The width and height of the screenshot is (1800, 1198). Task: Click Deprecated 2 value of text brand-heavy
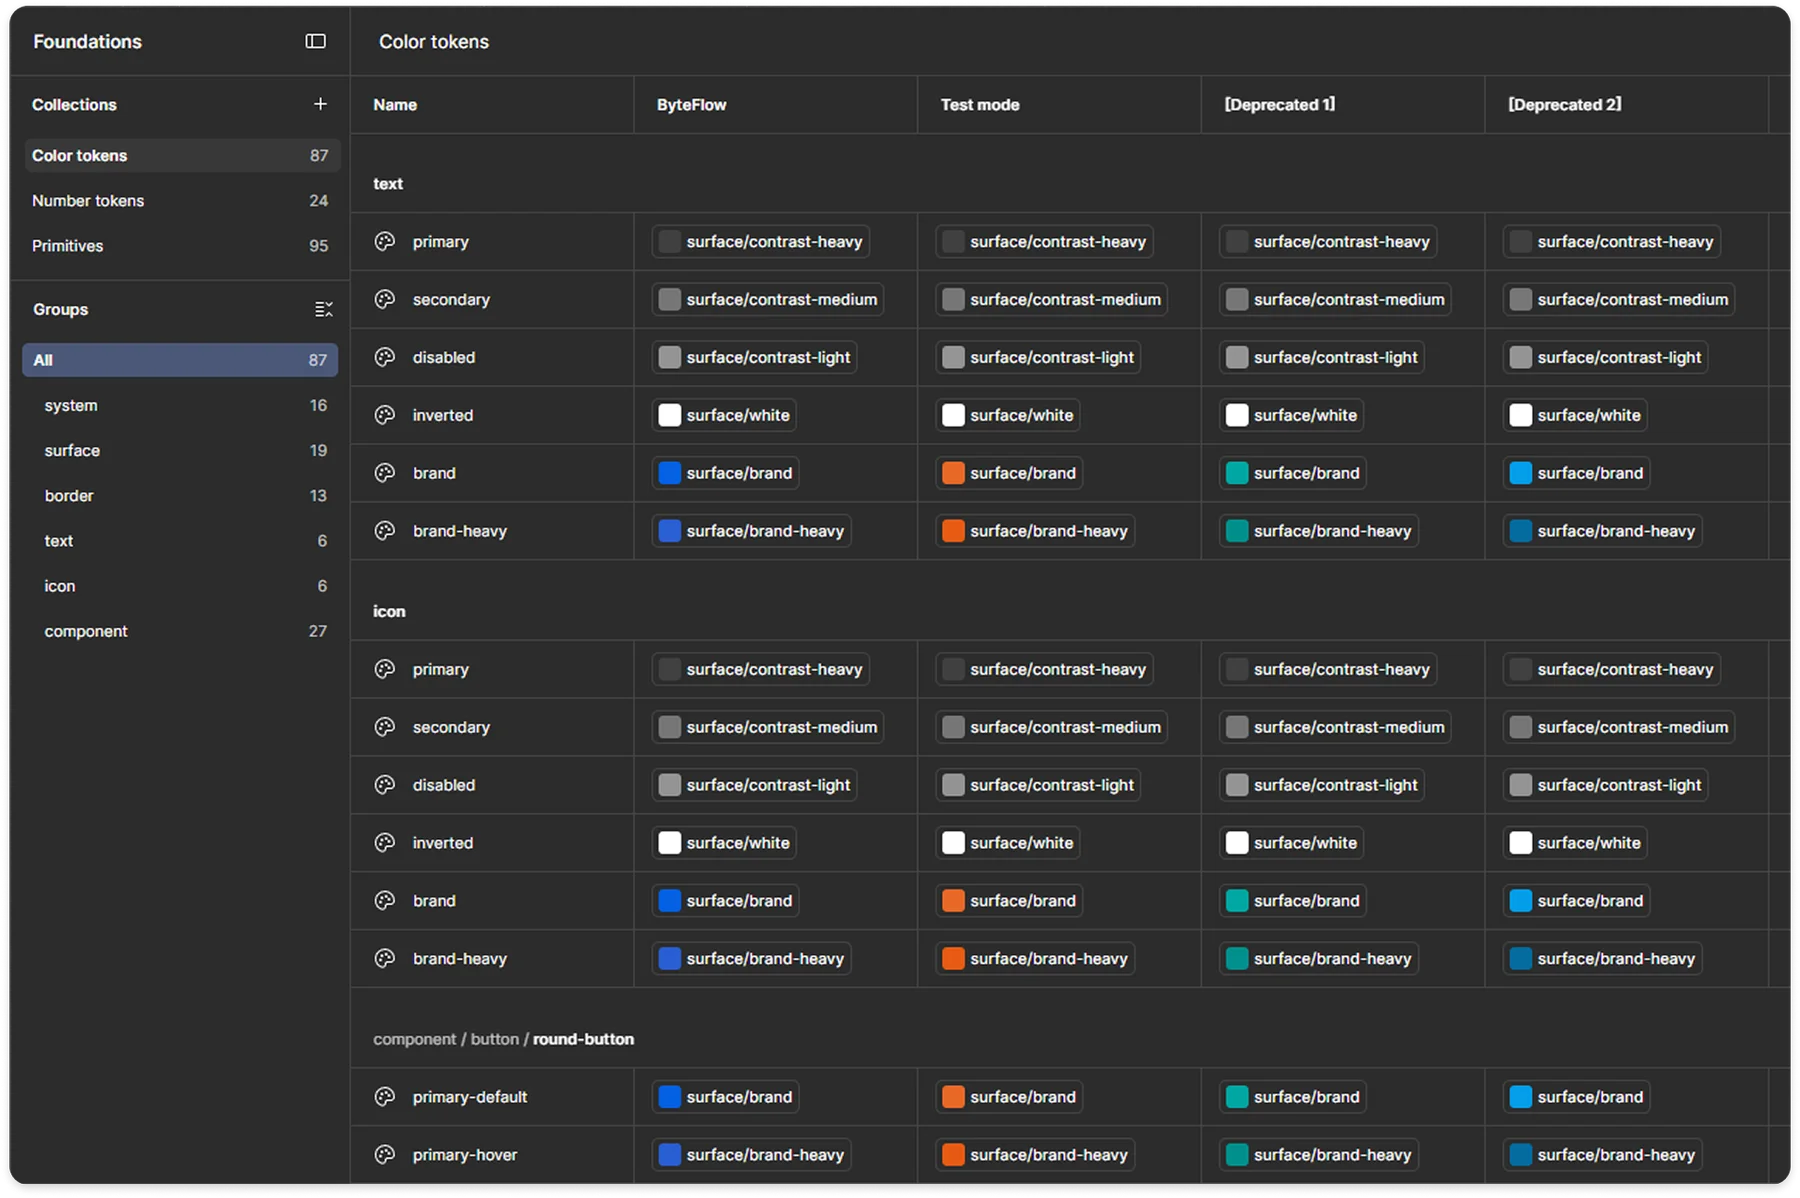click(1603, 531)
